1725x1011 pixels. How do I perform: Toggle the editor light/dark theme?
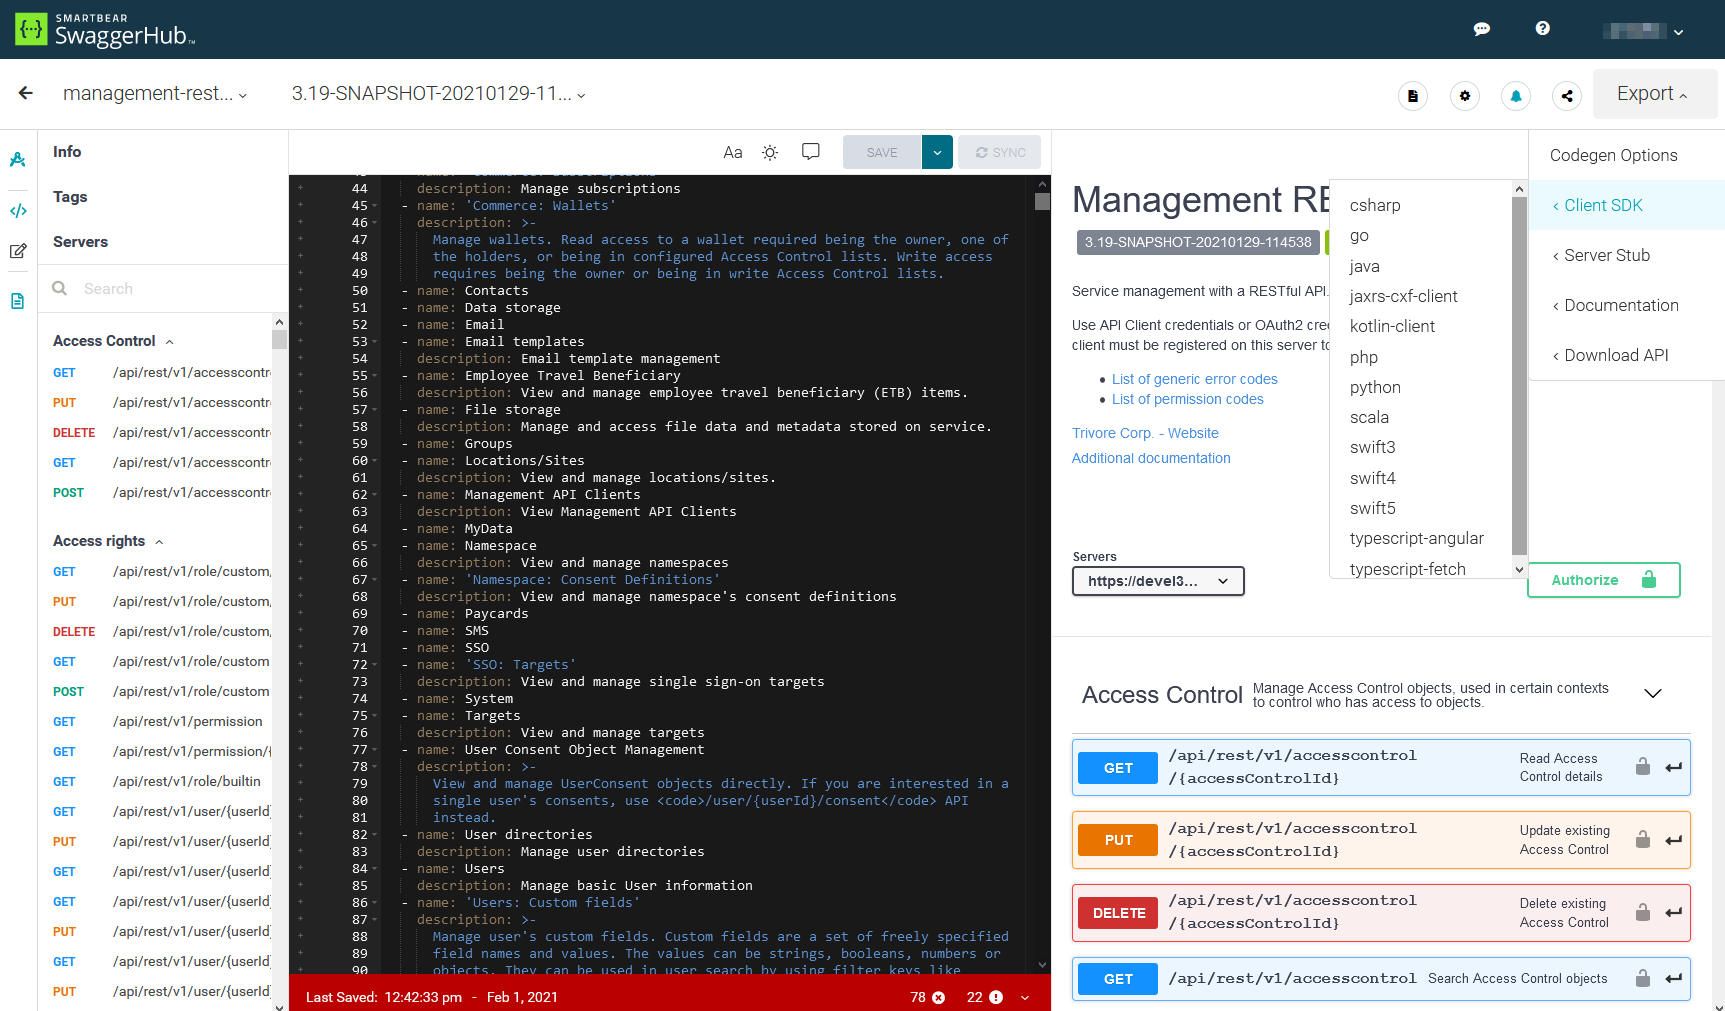pos(769,152)
